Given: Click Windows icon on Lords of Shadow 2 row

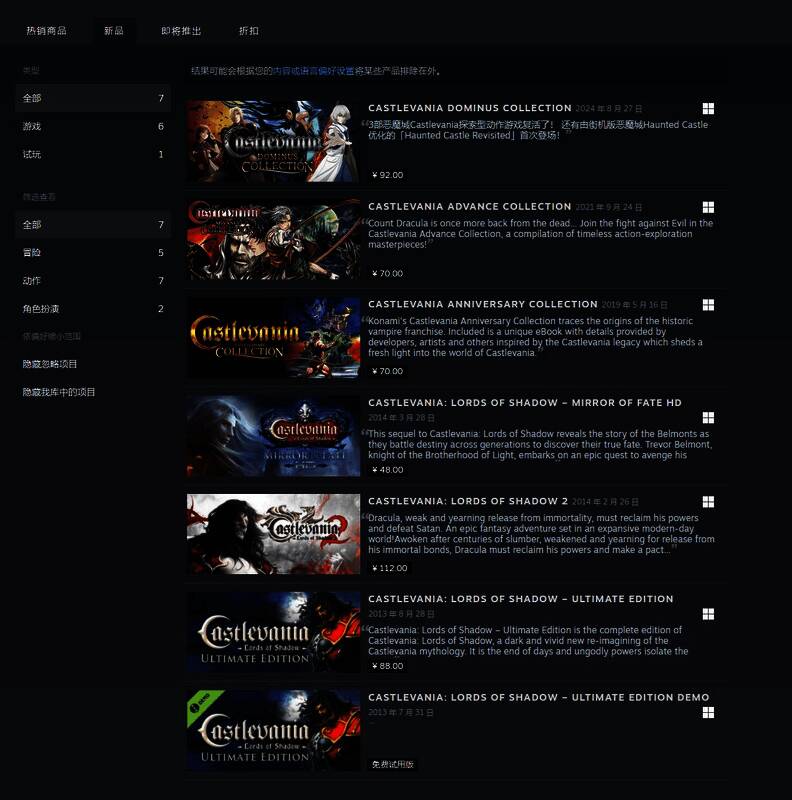Looking at the screenshot, I should point(708,502).
